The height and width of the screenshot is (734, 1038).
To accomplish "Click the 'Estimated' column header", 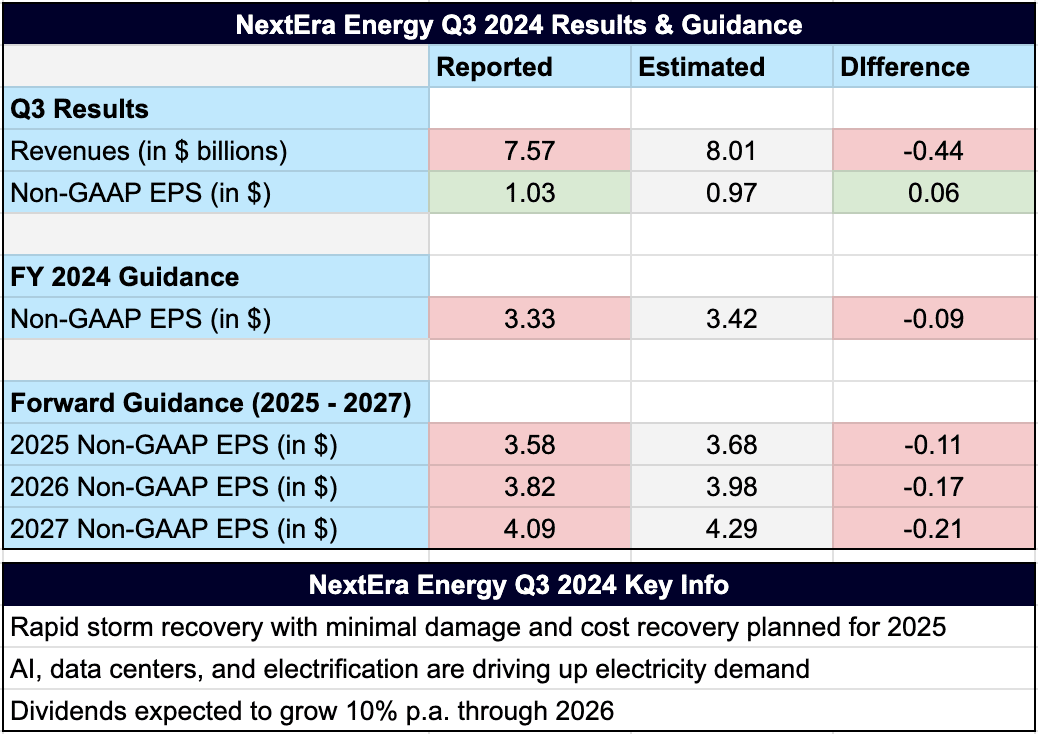I will click(731, 67).
